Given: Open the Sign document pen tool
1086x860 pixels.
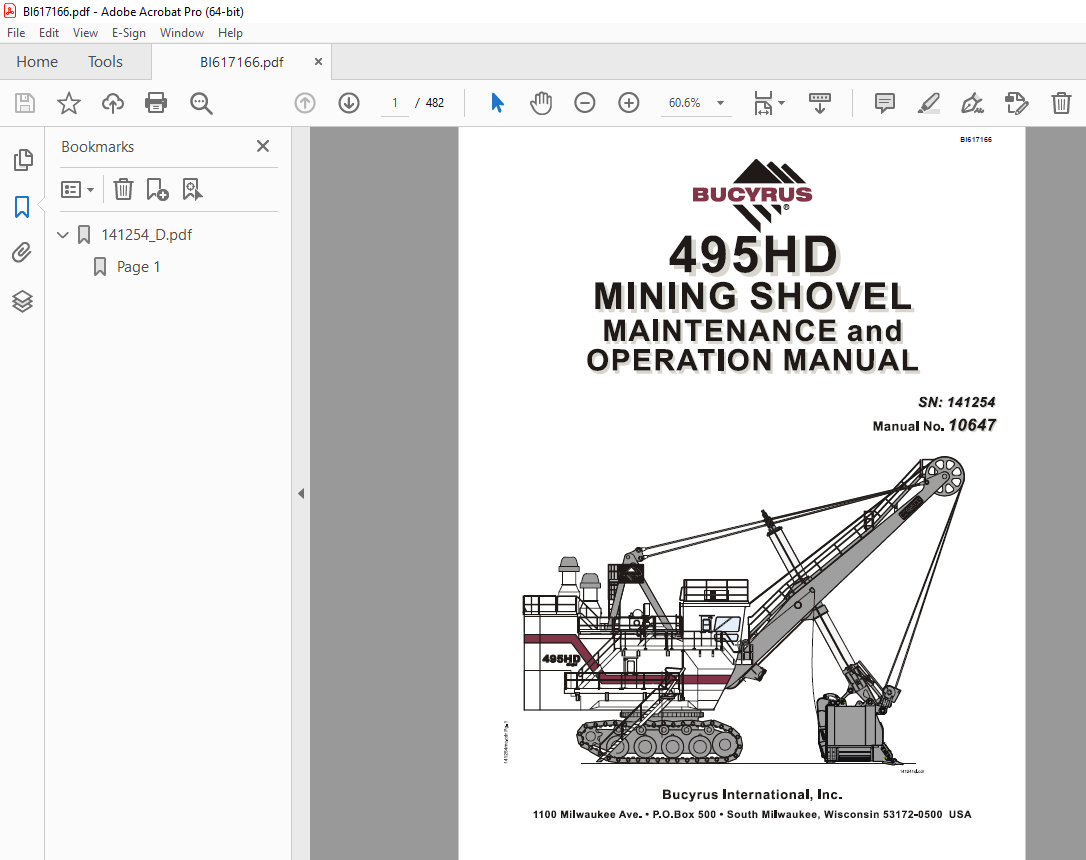Looking at the screenshot, I should (x=972, y=103).
